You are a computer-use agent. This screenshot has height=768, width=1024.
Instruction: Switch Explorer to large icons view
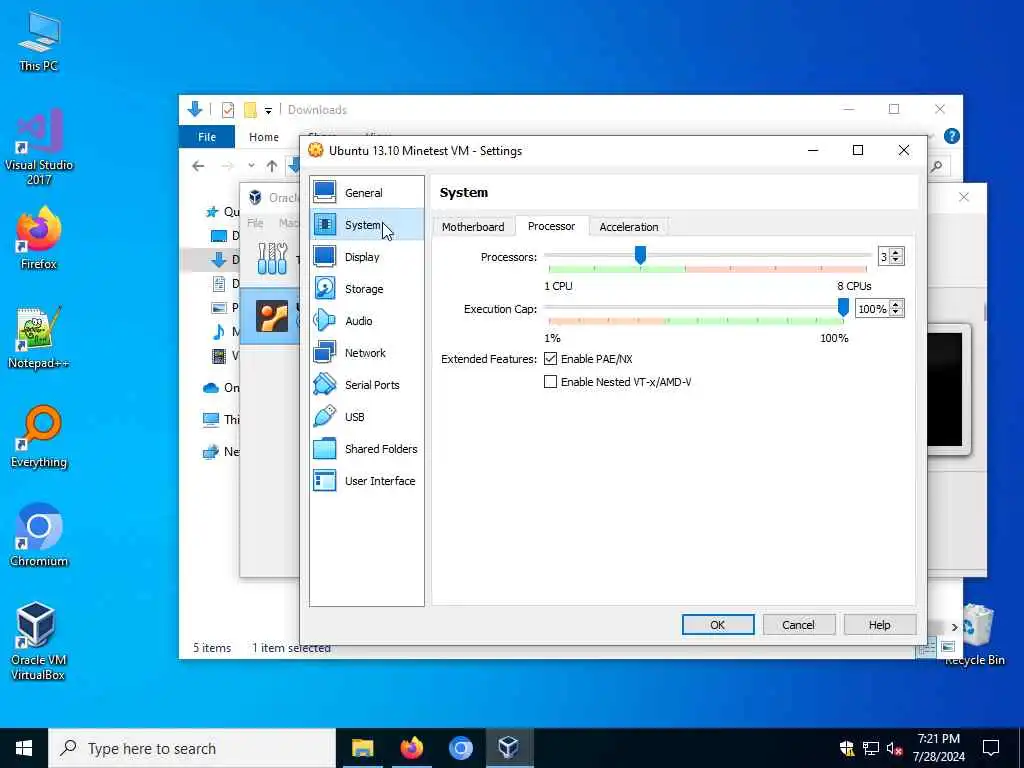point(948,647)
